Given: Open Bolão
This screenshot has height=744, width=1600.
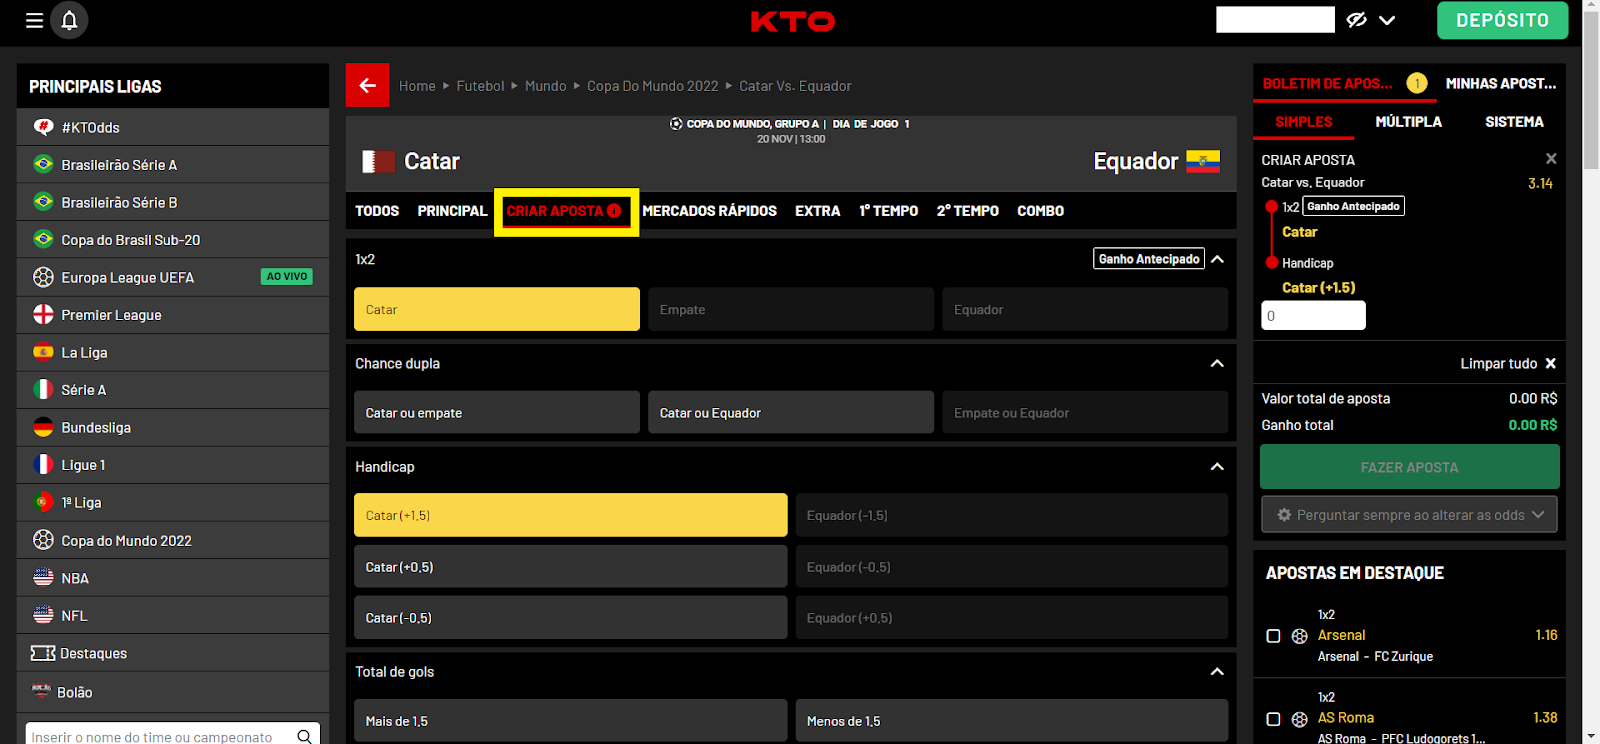Looking at the screenshot, I should (x=173, y=692).
